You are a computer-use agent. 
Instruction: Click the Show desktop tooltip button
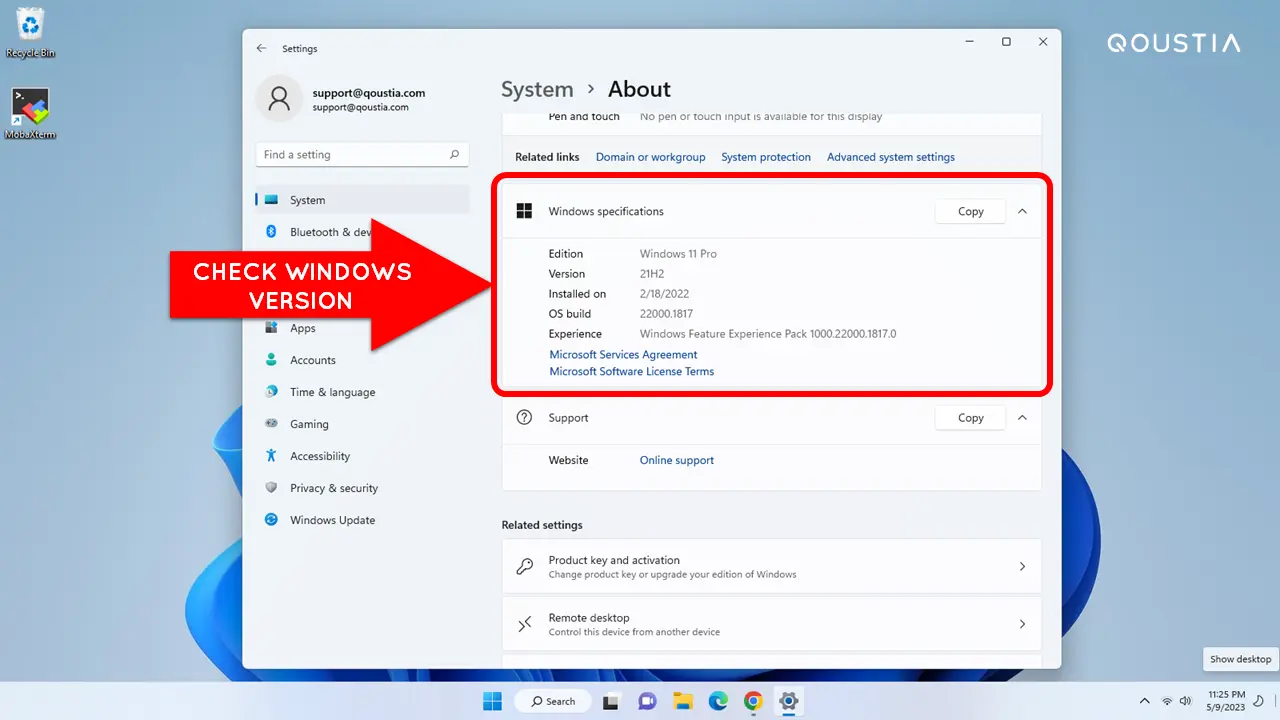click(x=1240, y=659)
